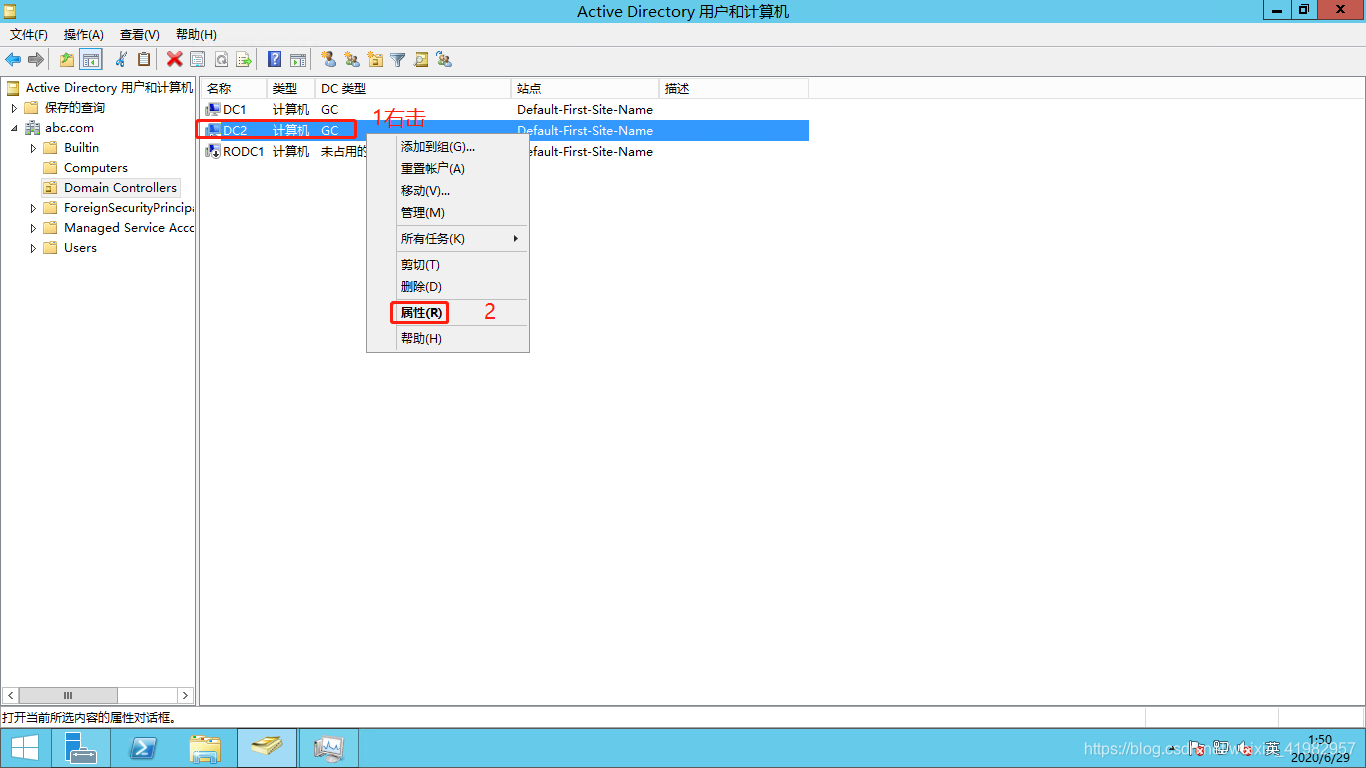The height and width of the screenshot is (768, 1366).
Task: Collapse the abc.com domain node
Action: click(14, 128)
